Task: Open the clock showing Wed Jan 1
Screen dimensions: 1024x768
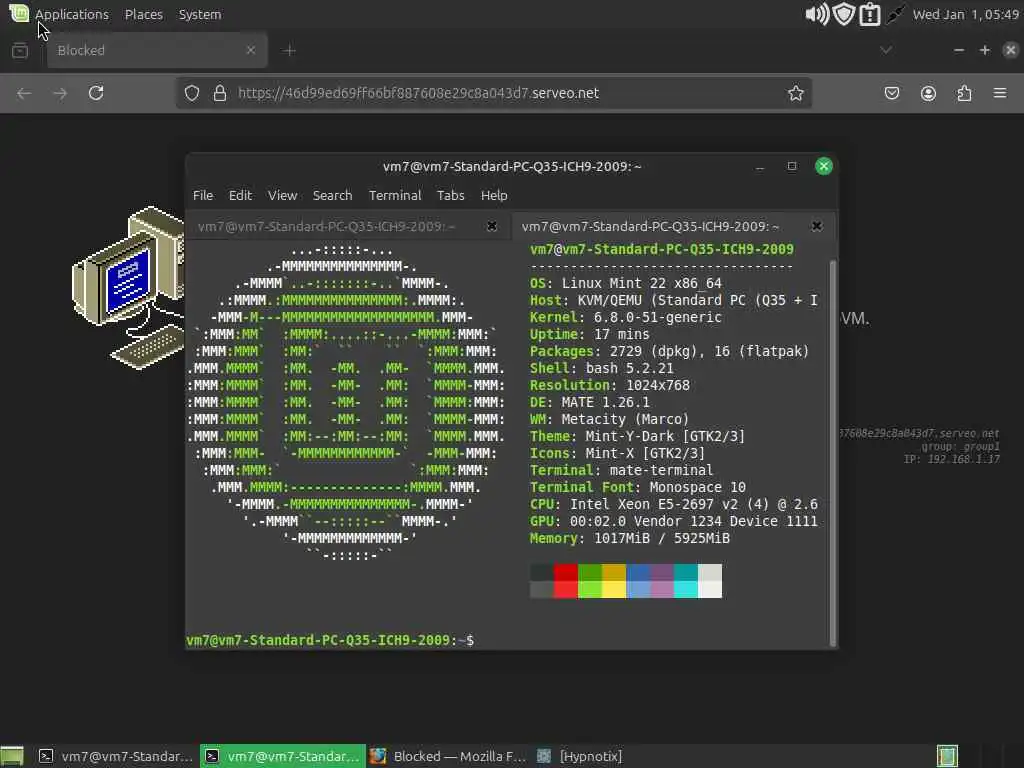Action: 965,14
